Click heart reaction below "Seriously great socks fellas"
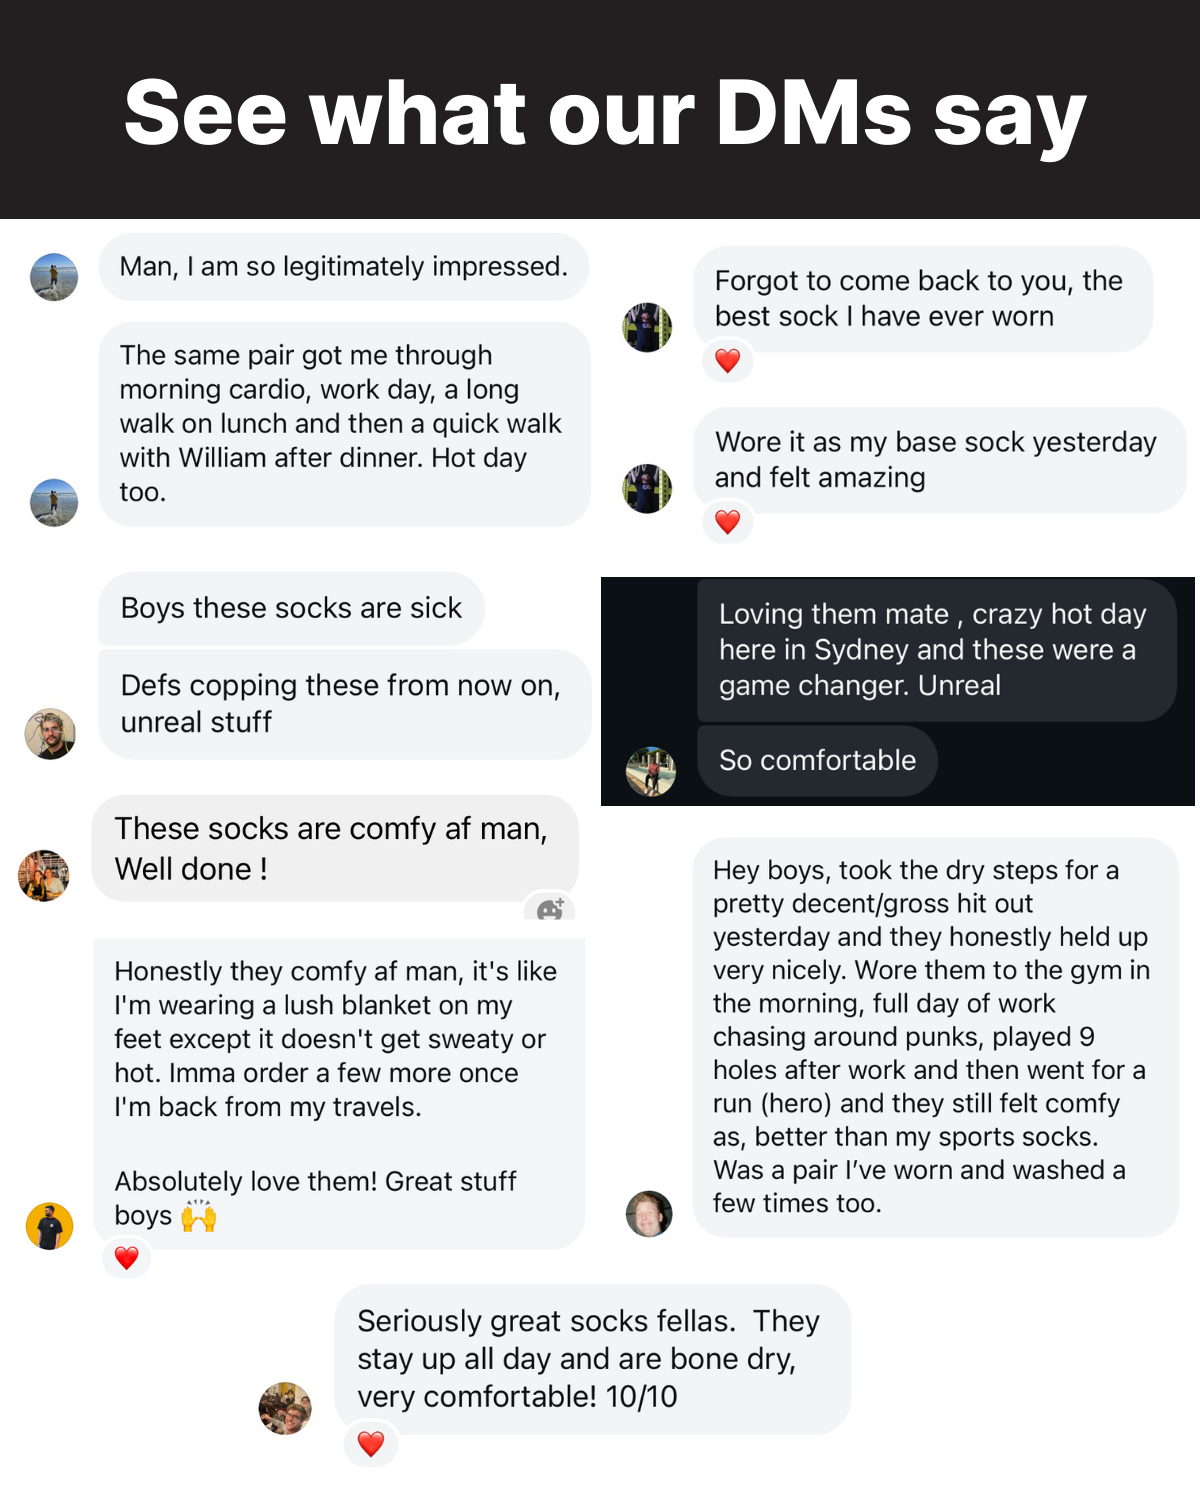The image size is (1200, 1500). [x=371, y=1444]
